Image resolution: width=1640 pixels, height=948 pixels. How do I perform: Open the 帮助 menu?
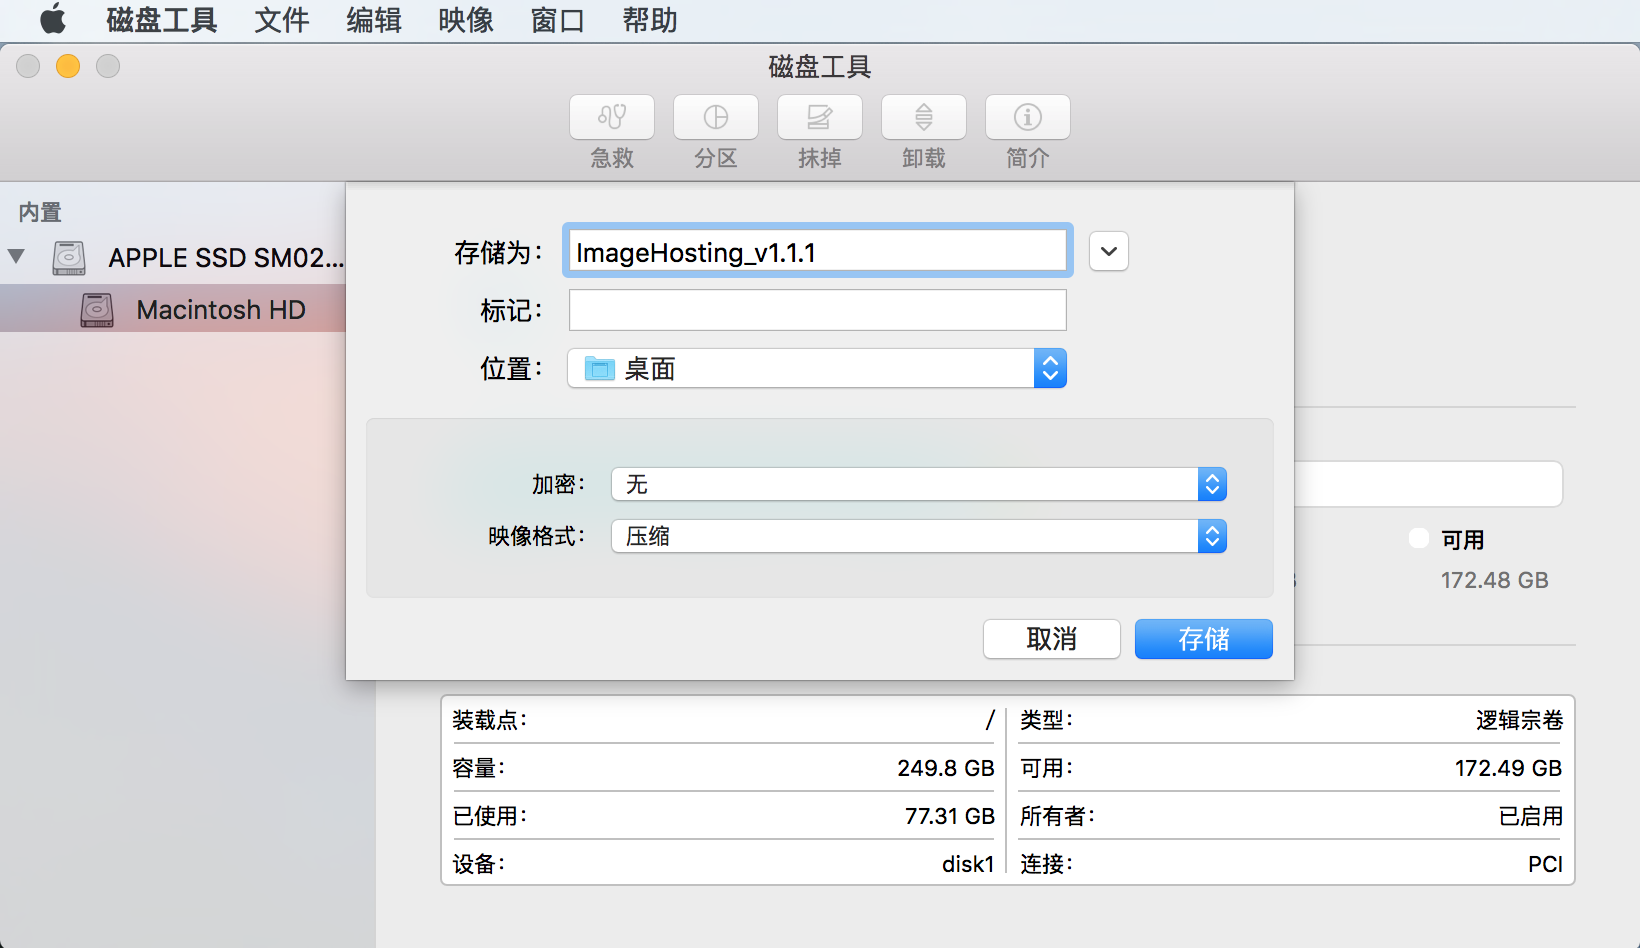pos(650,20)
